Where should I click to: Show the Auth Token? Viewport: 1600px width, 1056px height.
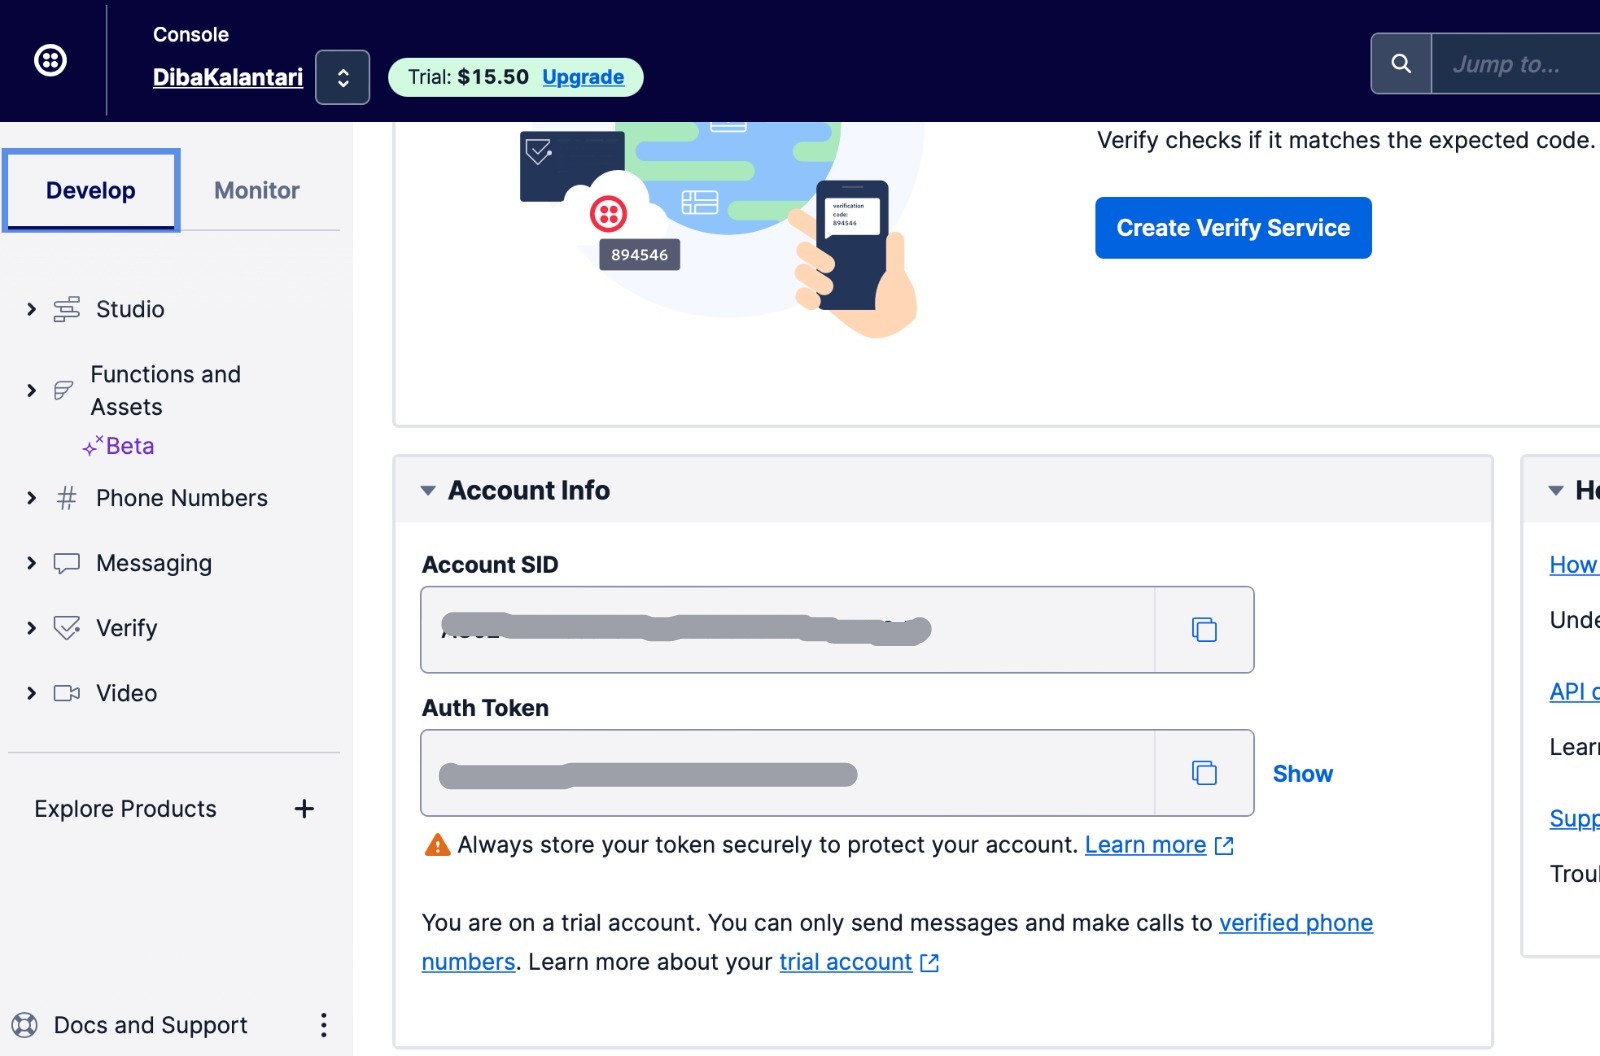click(x=1303, y=774)
